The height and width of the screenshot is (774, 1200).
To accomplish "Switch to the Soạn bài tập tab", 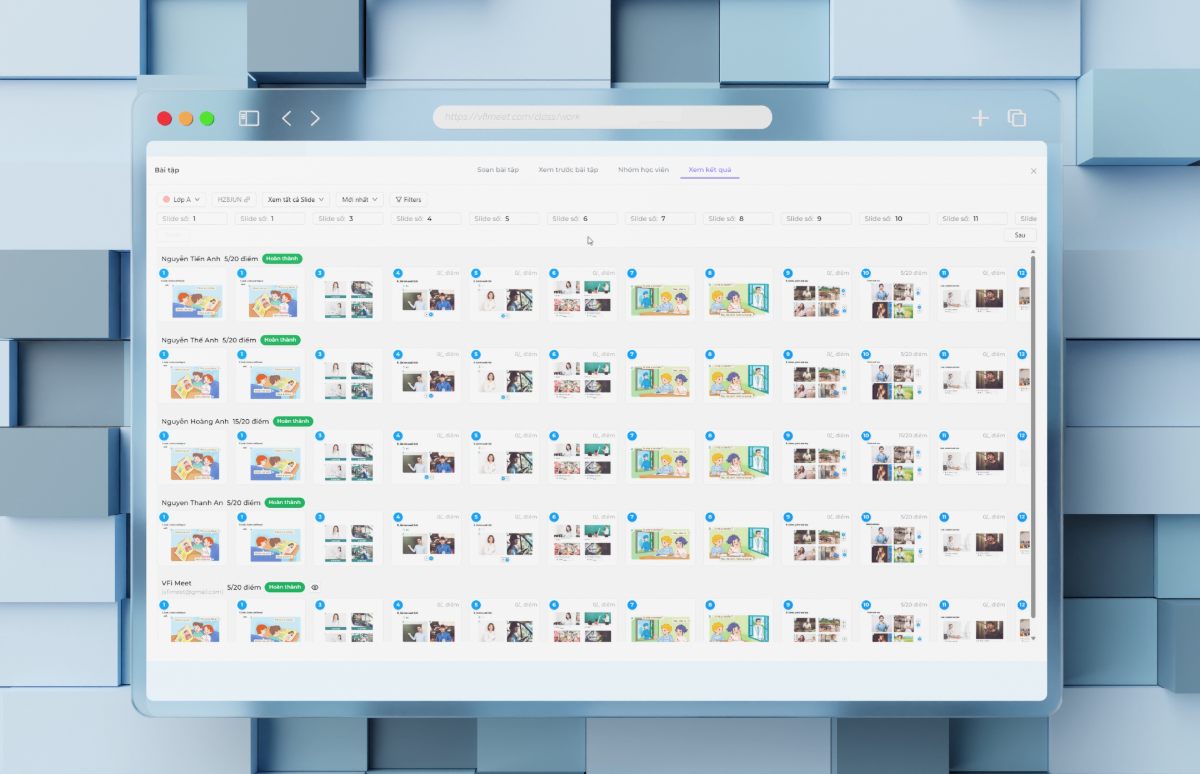I will [x=498, y=170].
